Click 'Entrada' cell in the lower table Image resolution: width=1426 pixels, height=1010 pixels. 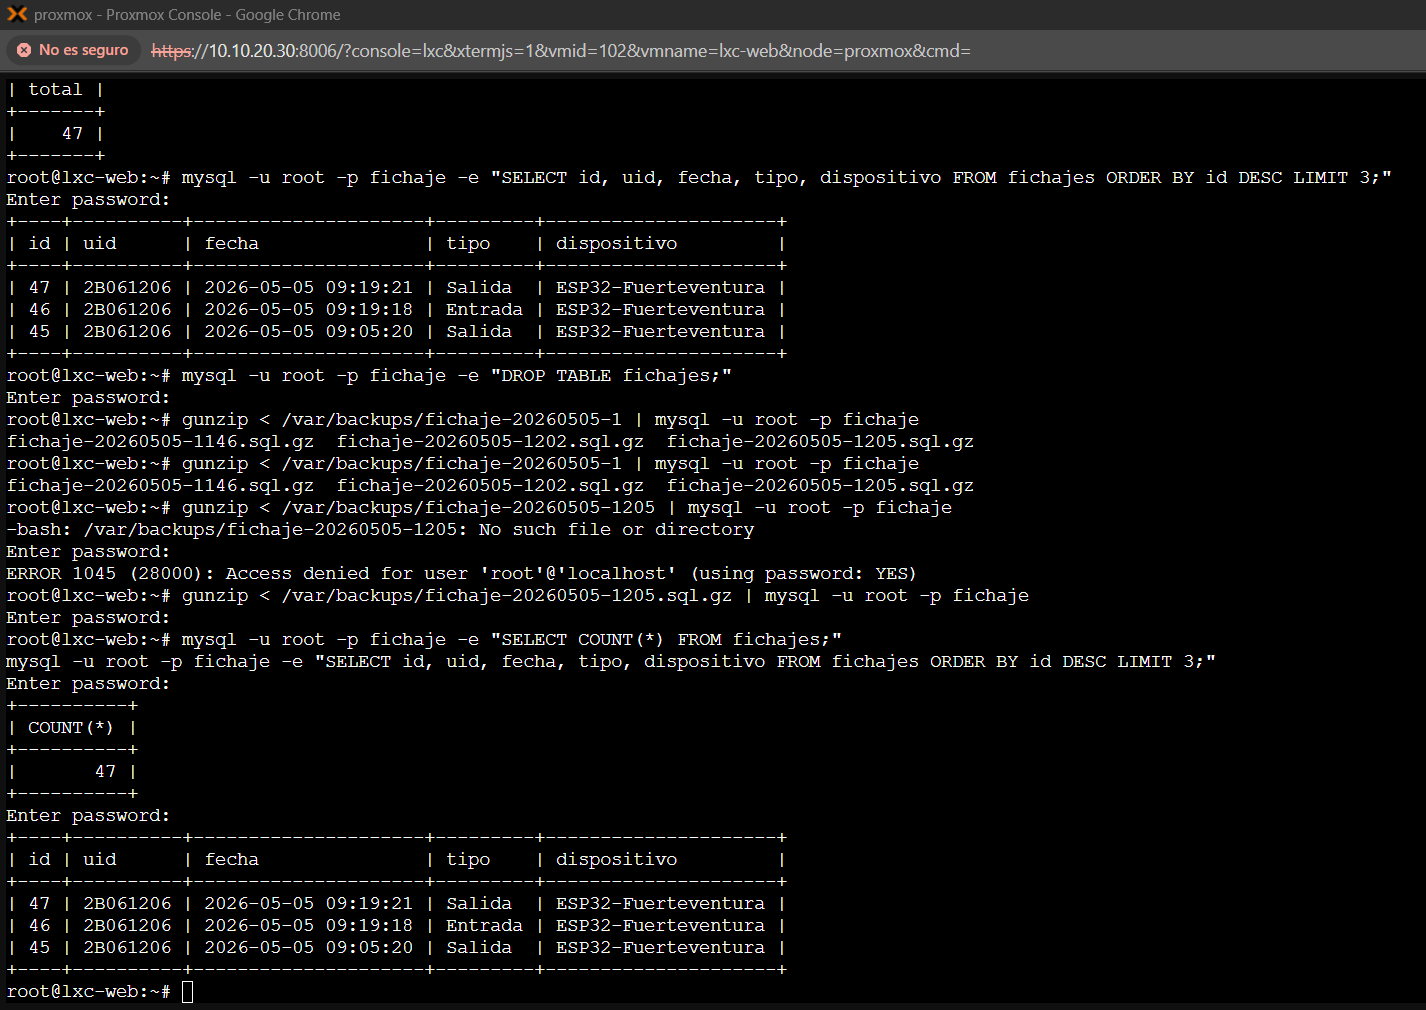(484, 925)
